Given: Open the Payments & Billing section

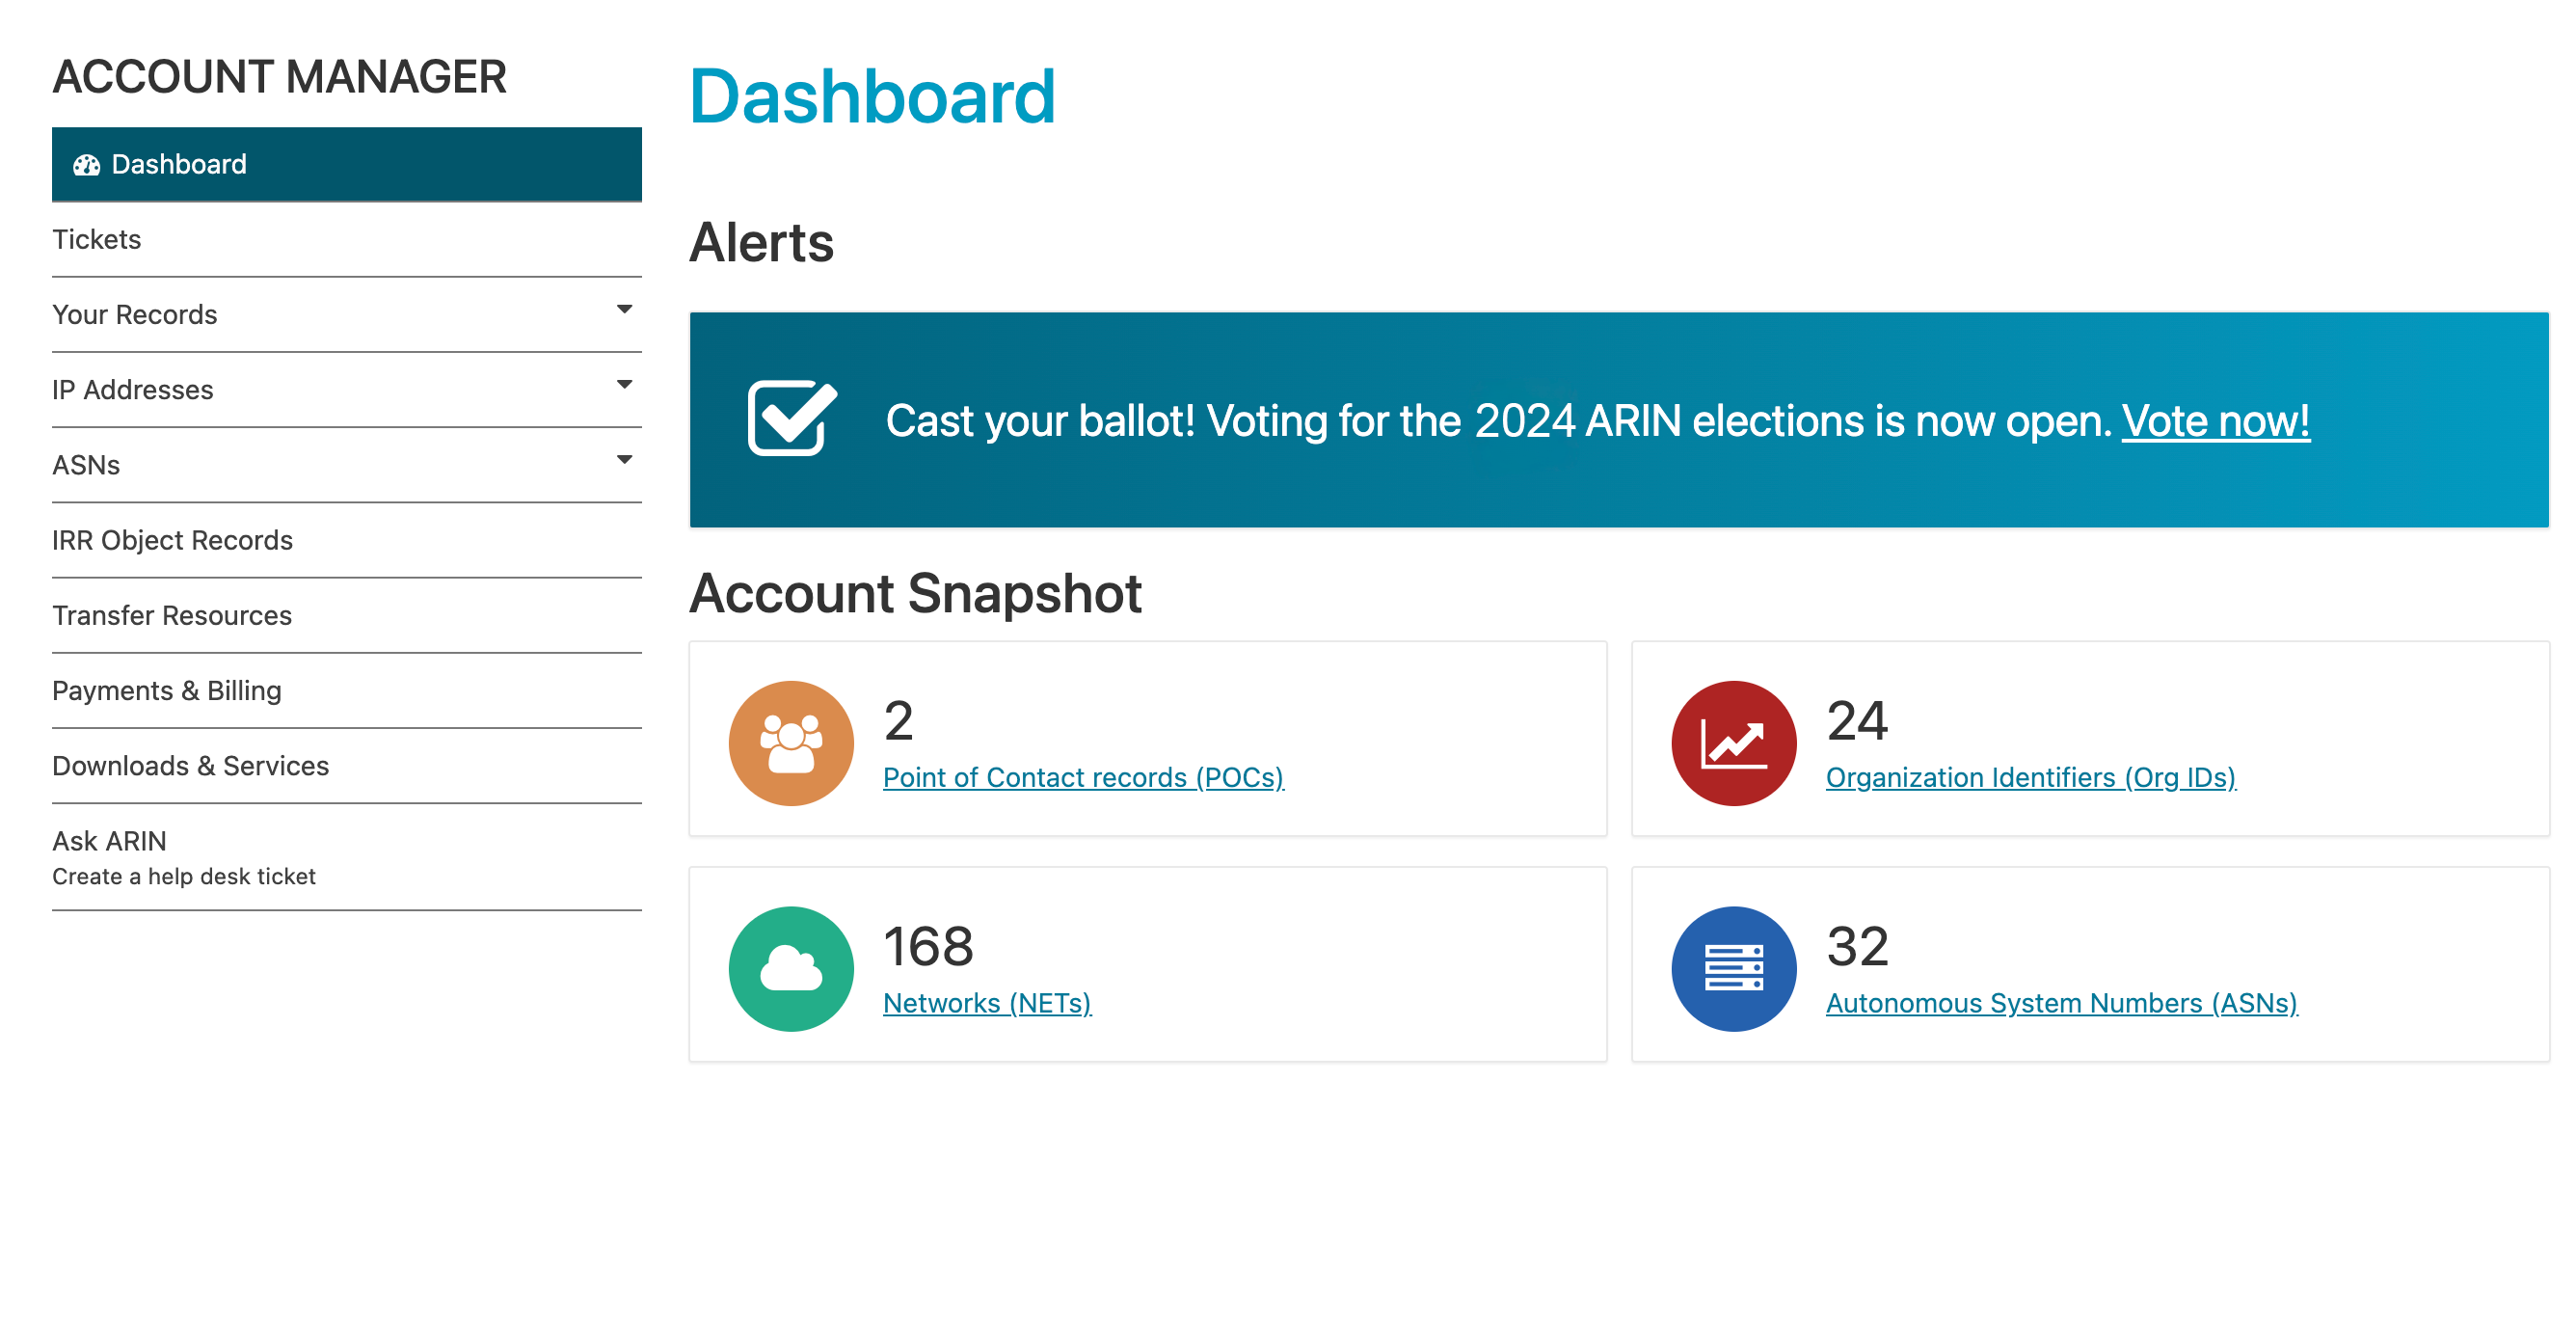Looking at the screenshot, I should pyautogui.click(x=166, y=689).
